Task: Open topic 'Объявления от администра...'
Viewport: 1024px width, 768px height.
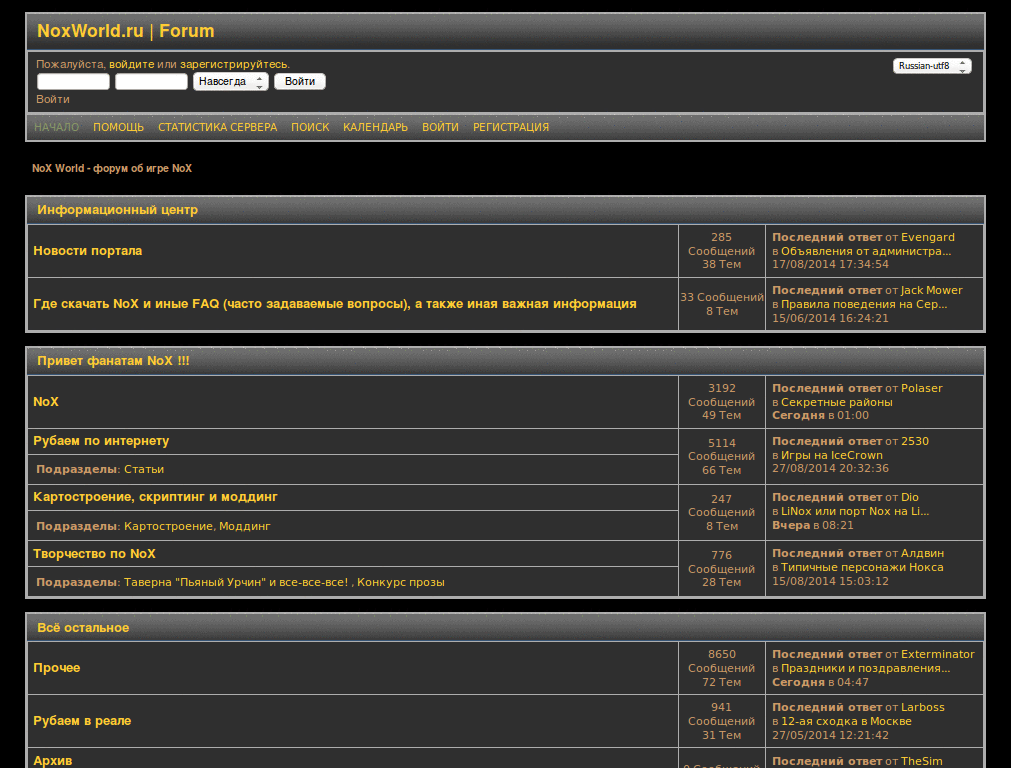Action: pyautogui.click(x=866, y=251)
